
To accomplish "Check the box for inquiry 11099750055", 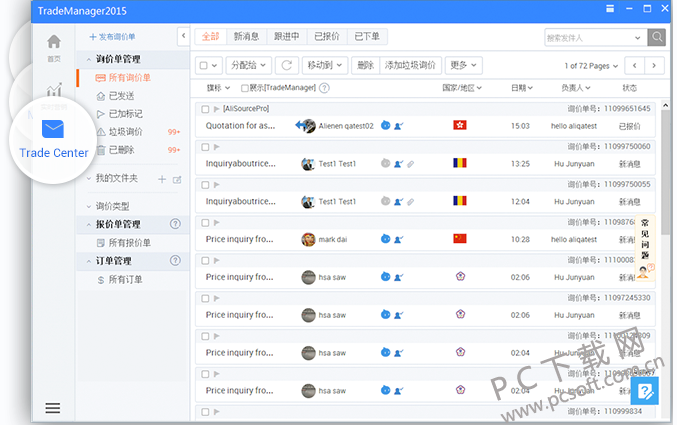I will point(205,185).
